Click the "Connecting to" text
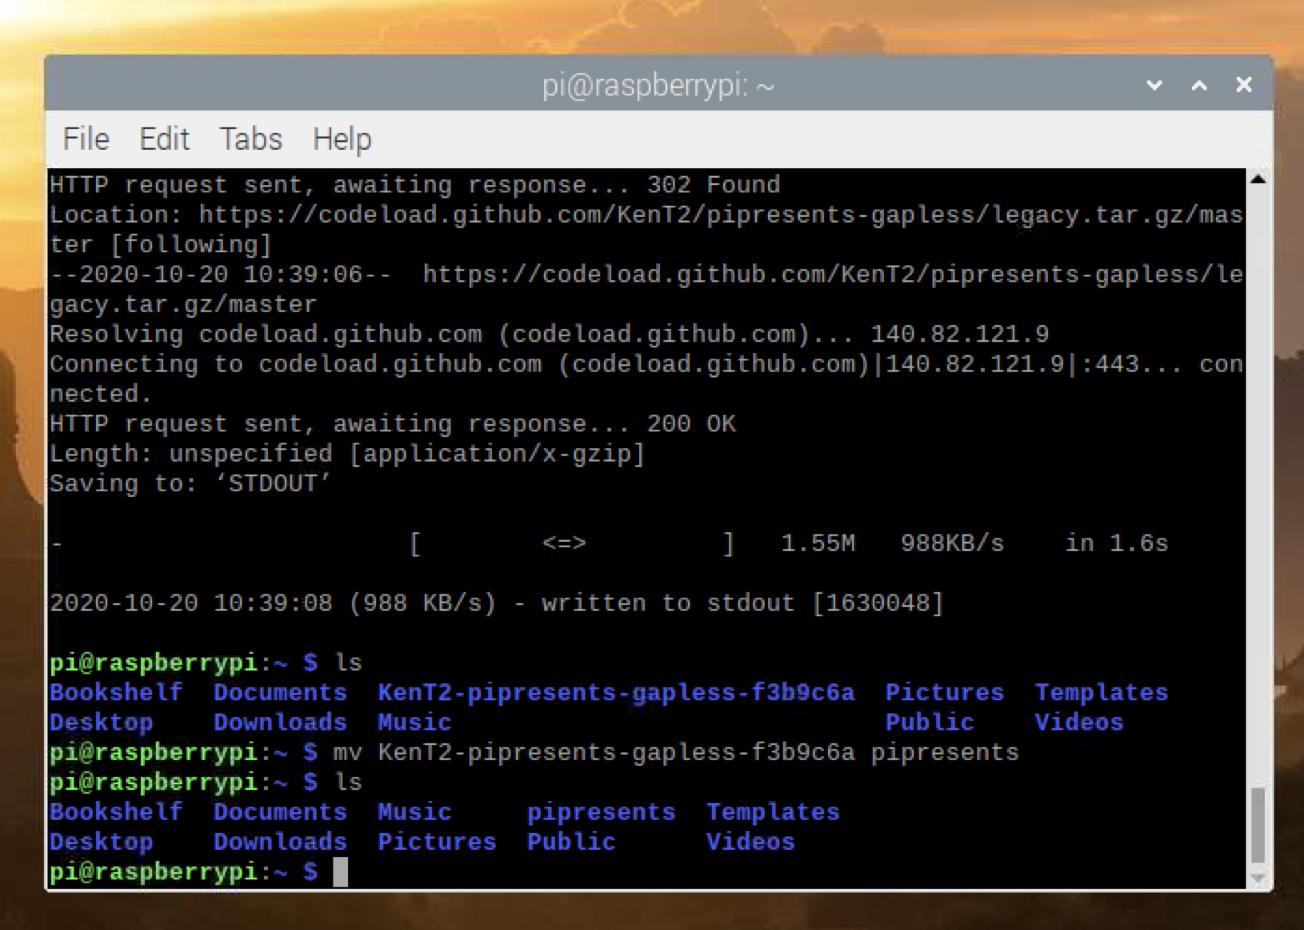Viewport: 1304px width, 930px height. click(x=146, y=364)
